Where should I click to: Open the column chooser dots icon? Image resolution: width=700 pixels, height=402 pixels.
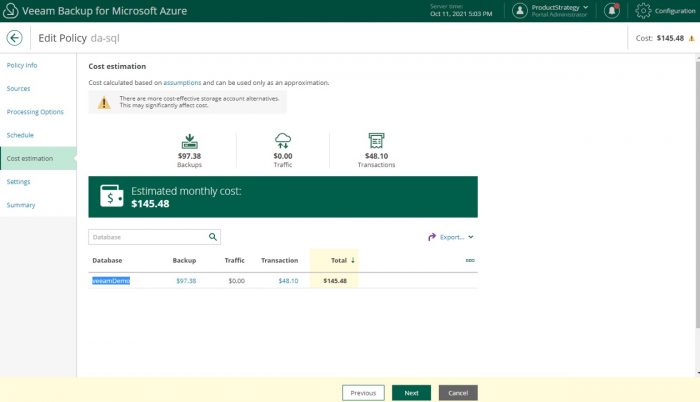pyautogui.click(x=470, y=260)
